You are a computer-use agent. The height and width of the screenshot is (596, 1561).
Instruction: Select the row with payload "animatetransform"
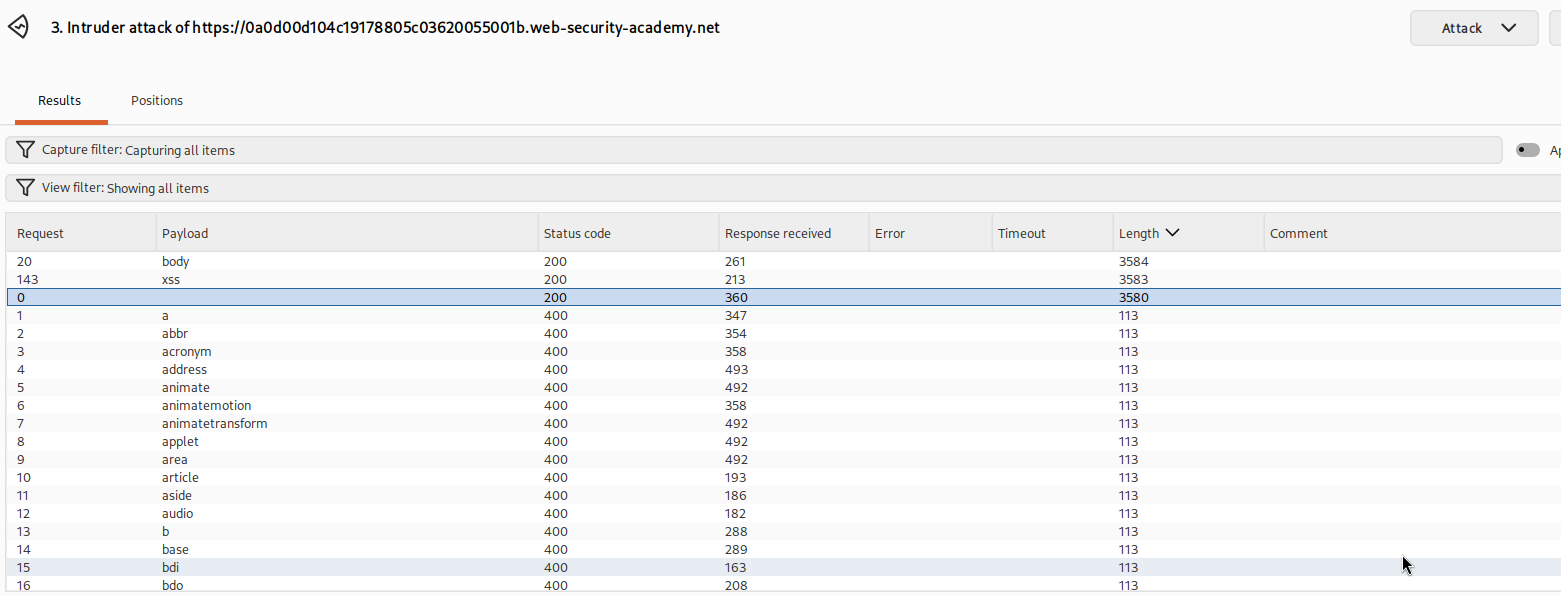[783, 424]
